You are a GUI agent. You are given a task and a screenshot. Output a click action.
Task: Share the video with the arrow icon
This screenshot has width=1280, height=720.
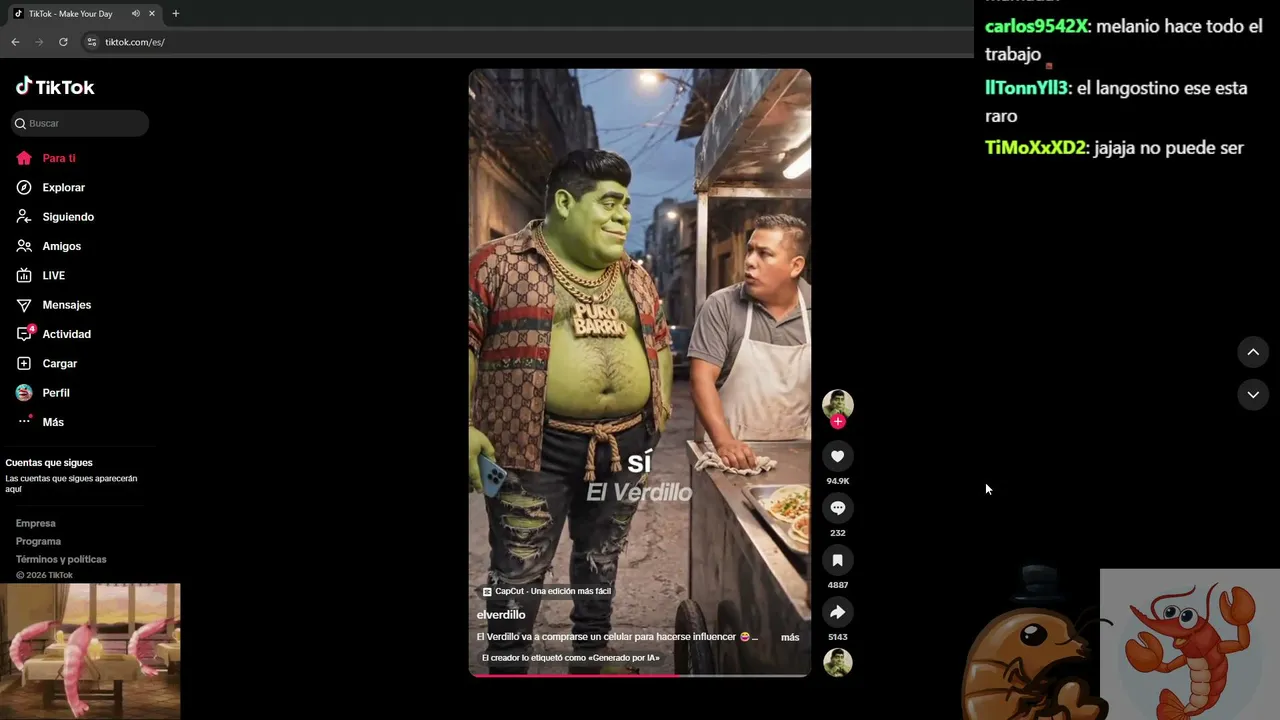click(838, 612)
